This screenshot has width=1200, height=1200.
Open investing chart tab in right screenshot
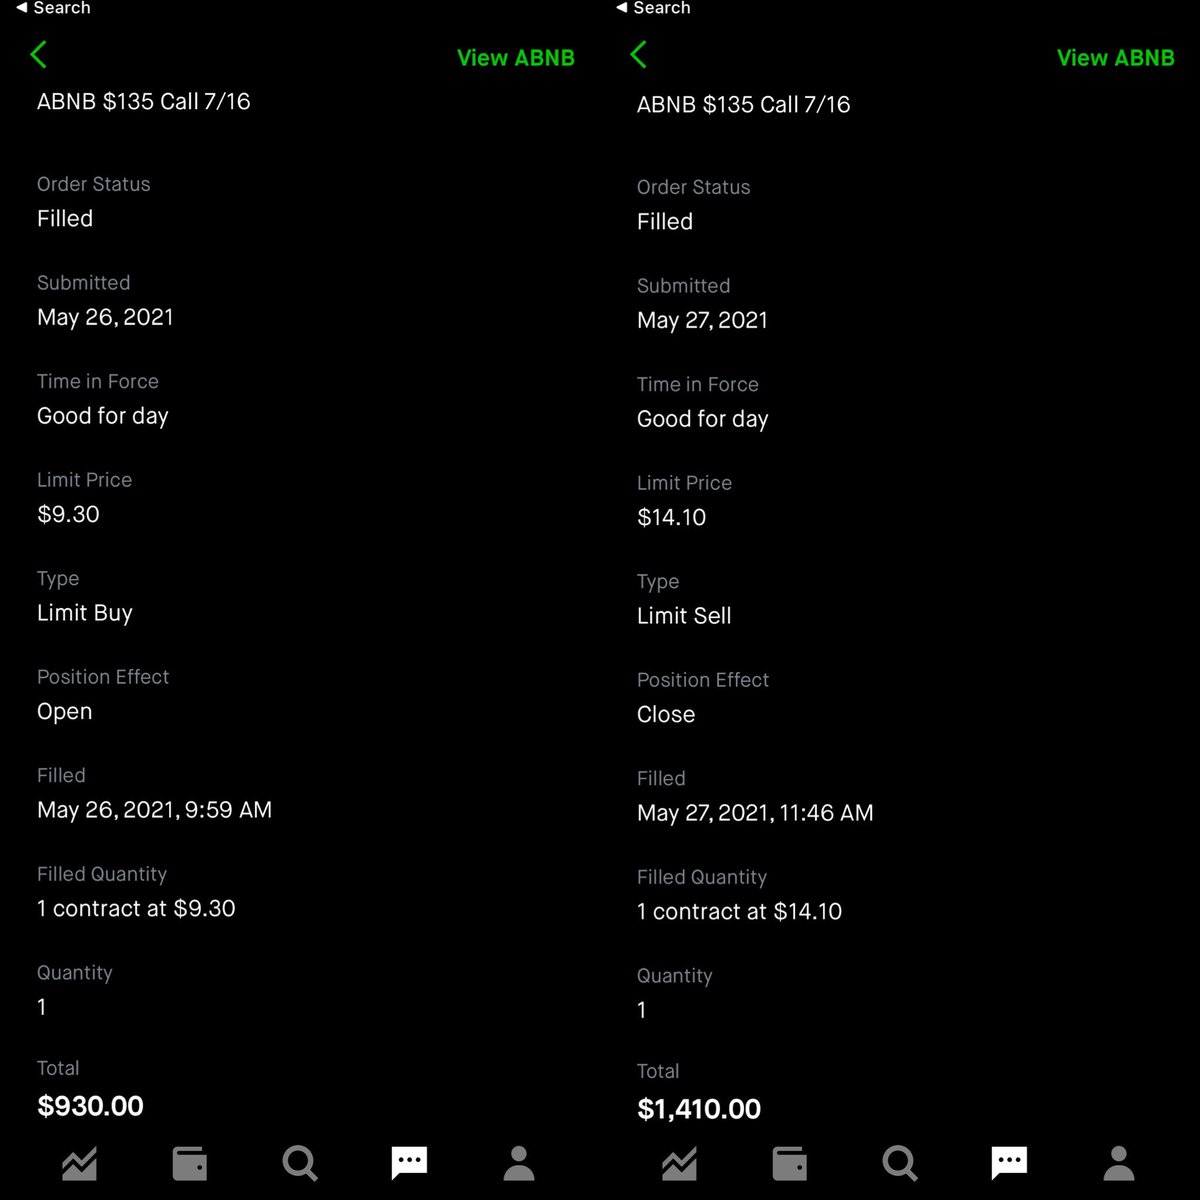pos(679,1163)
